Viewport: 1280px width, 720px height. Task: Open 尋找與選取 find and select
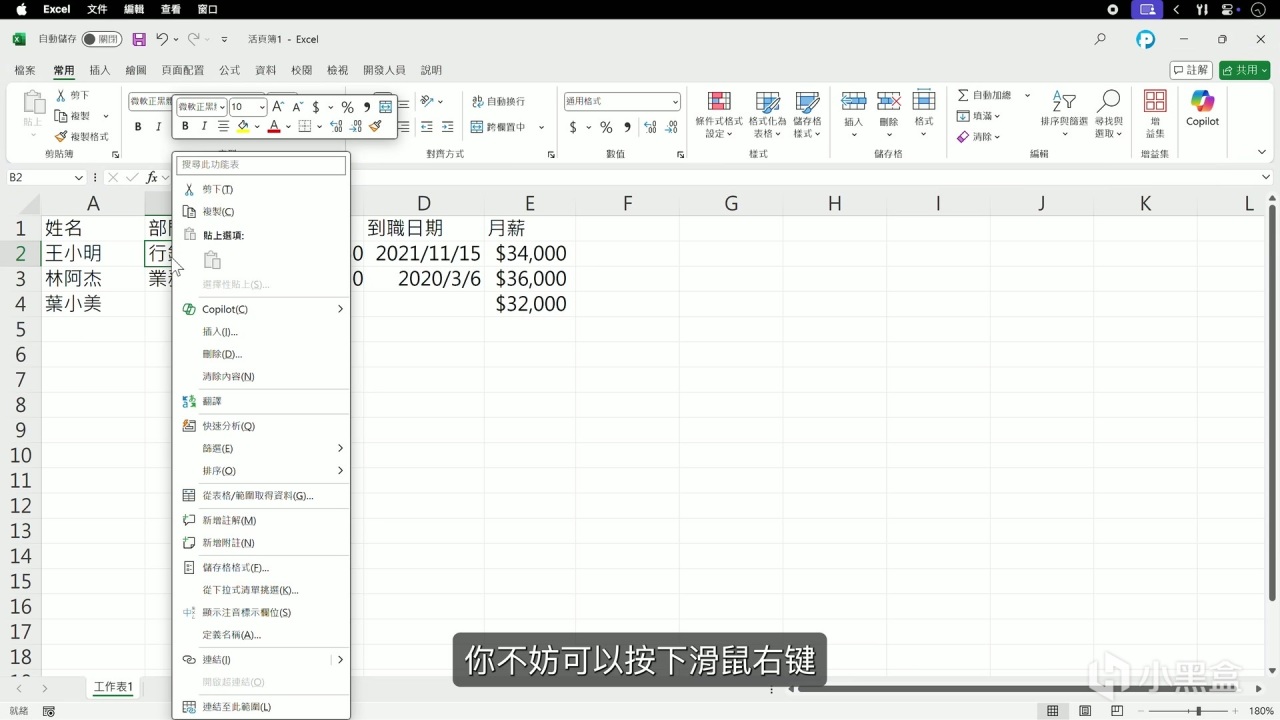(x=1108, y=113)
